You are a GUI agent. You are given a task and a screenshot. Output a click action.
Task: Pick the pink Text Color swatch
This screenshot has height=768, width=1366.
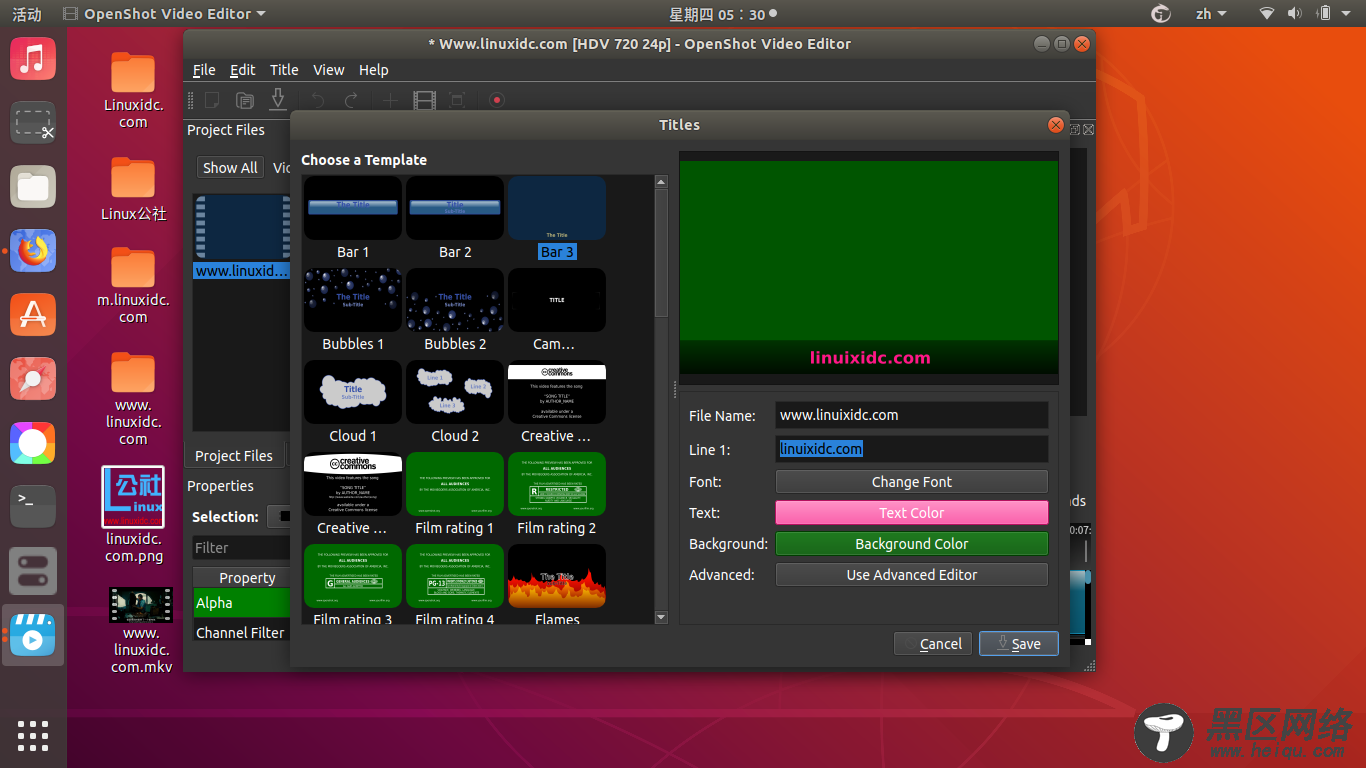point(912,513)
